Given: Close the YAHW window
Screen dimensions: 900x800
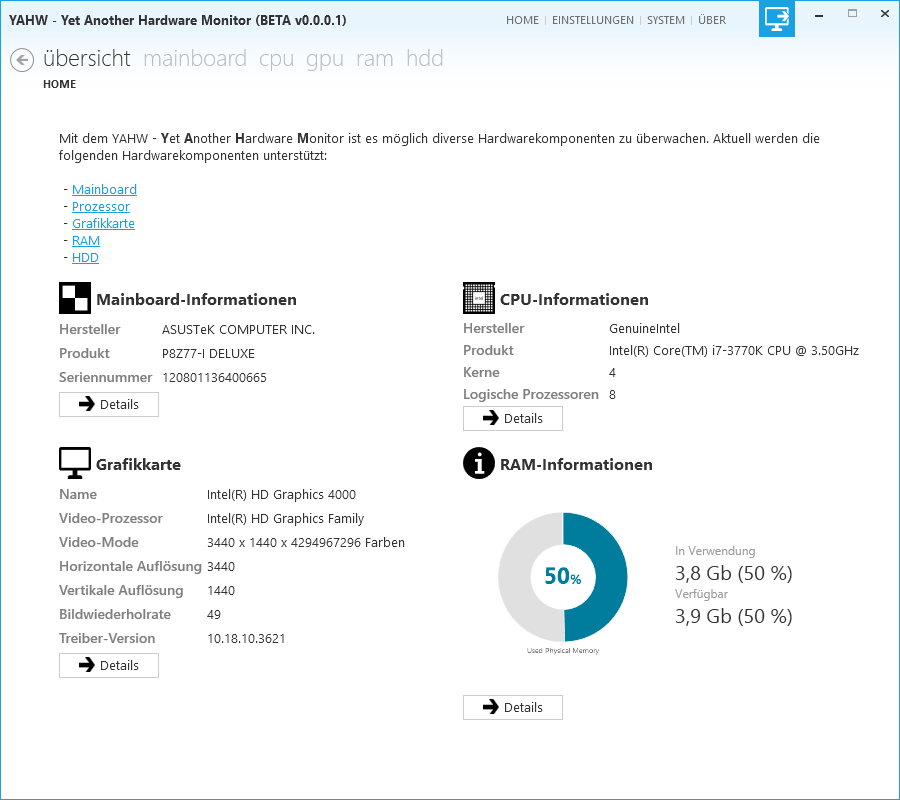Looking at the screenshot, I should (885, 14).
